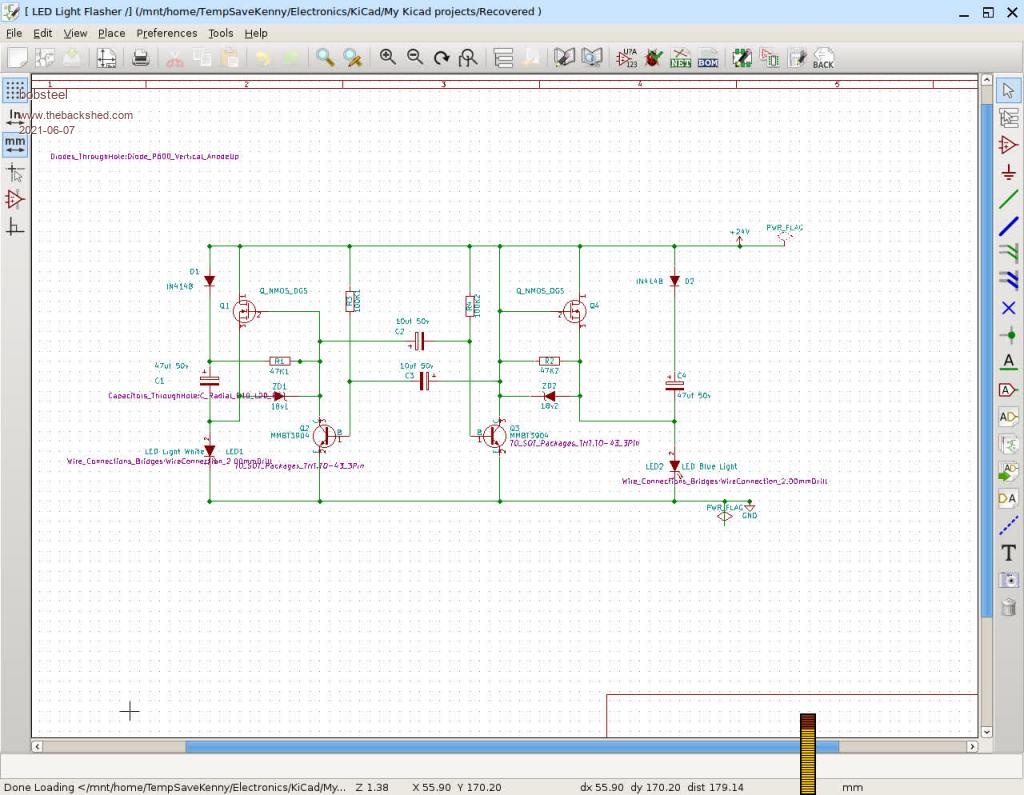Click the Annotate schematic components icon
The width and height of the screenshot is (1024, 795).
628,58
